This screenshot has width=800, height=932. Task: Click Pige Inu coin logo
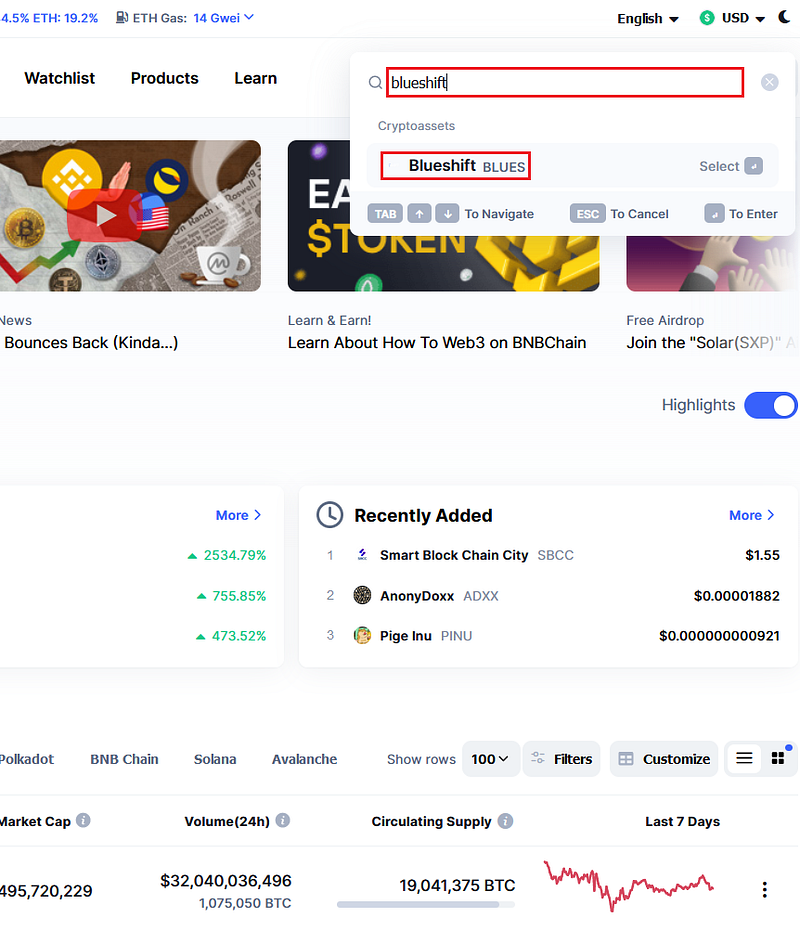pyautogui.click(x=362, y=635)
